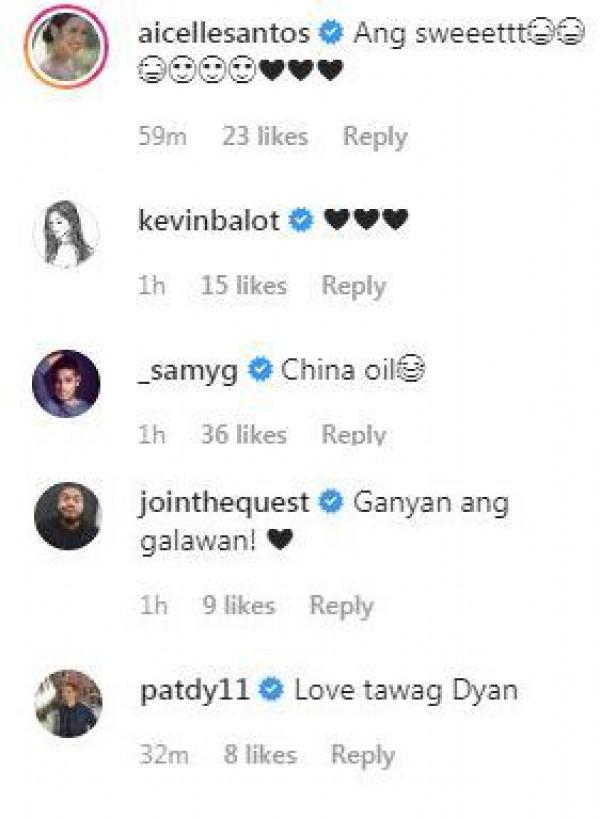Open kevinbalot sketch avatar
Viewport: 600px width, 819px height.
pos(66,234)
